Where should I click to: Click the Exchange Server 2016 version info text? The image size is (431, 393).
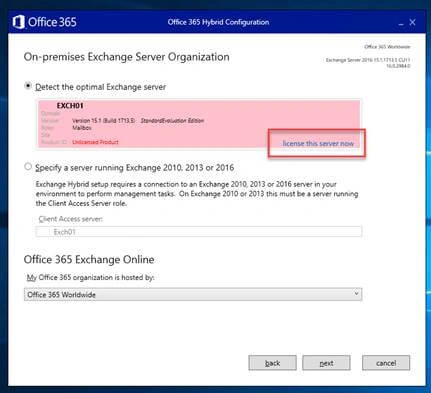[368, 60]
